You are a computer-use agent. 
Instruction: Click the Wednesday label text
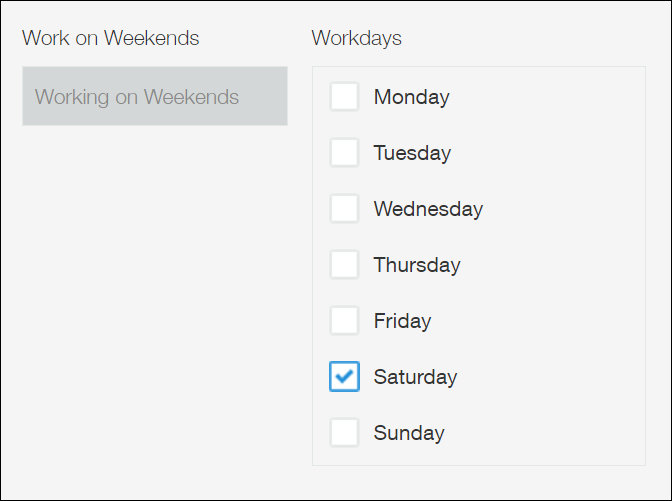(428, 209)
